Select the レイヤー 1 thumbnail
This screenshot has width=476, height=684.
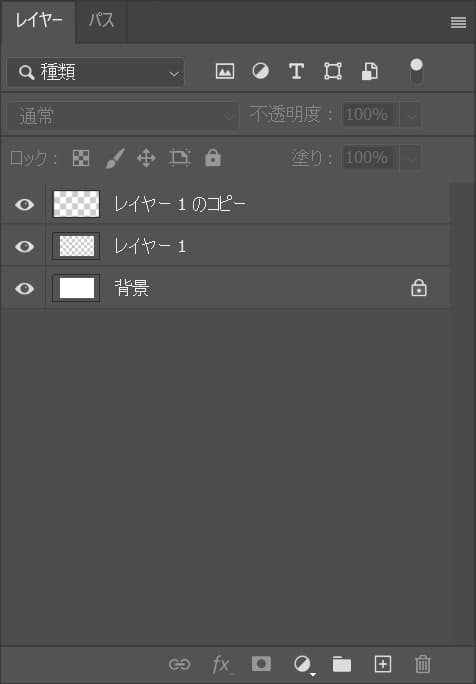click(x=76, y=246)
